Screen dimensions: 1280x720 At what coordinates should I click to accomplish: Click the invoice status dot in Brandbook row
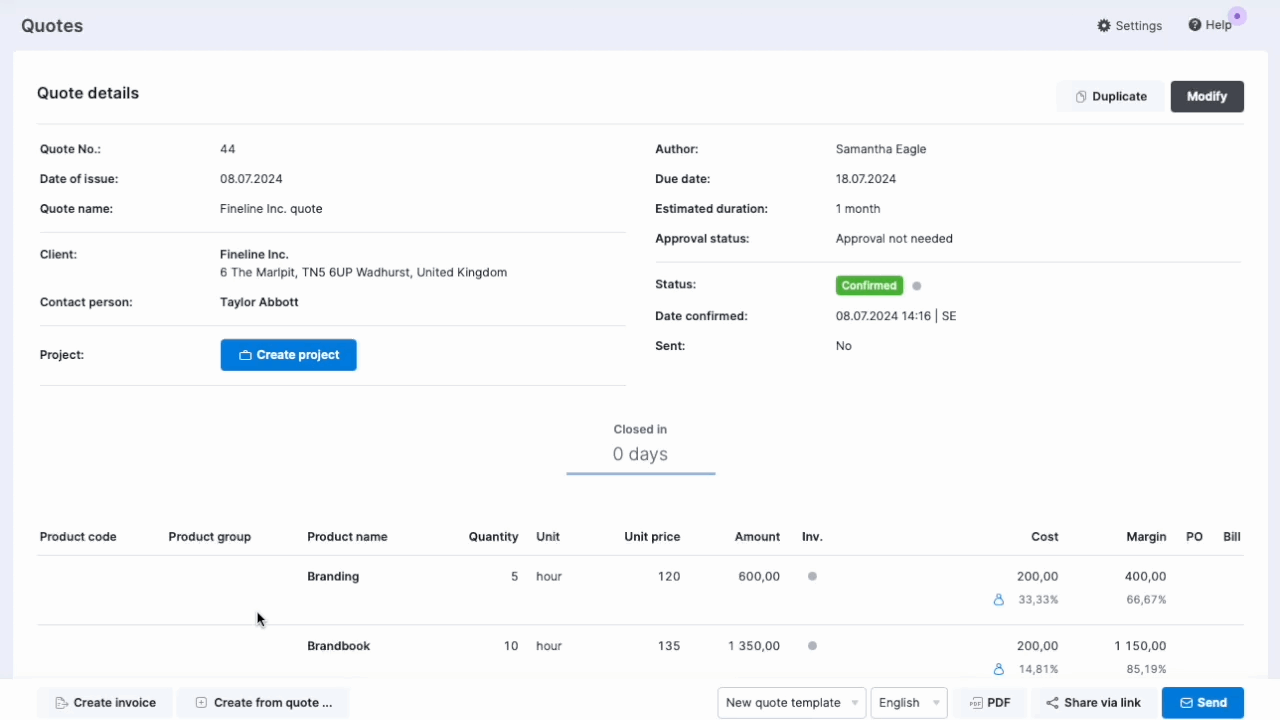pyautogui.click(x=812, y=646)
